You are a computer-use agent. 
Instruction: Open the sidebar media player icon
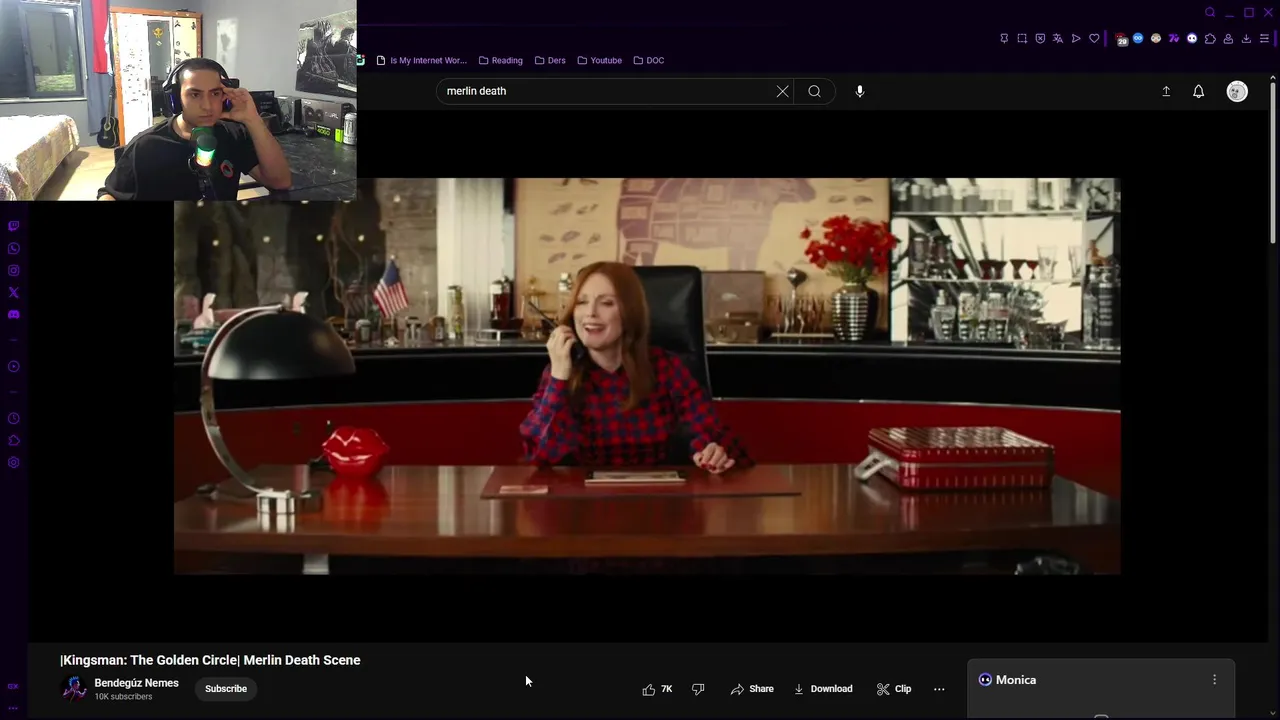(x=13, y=366)
